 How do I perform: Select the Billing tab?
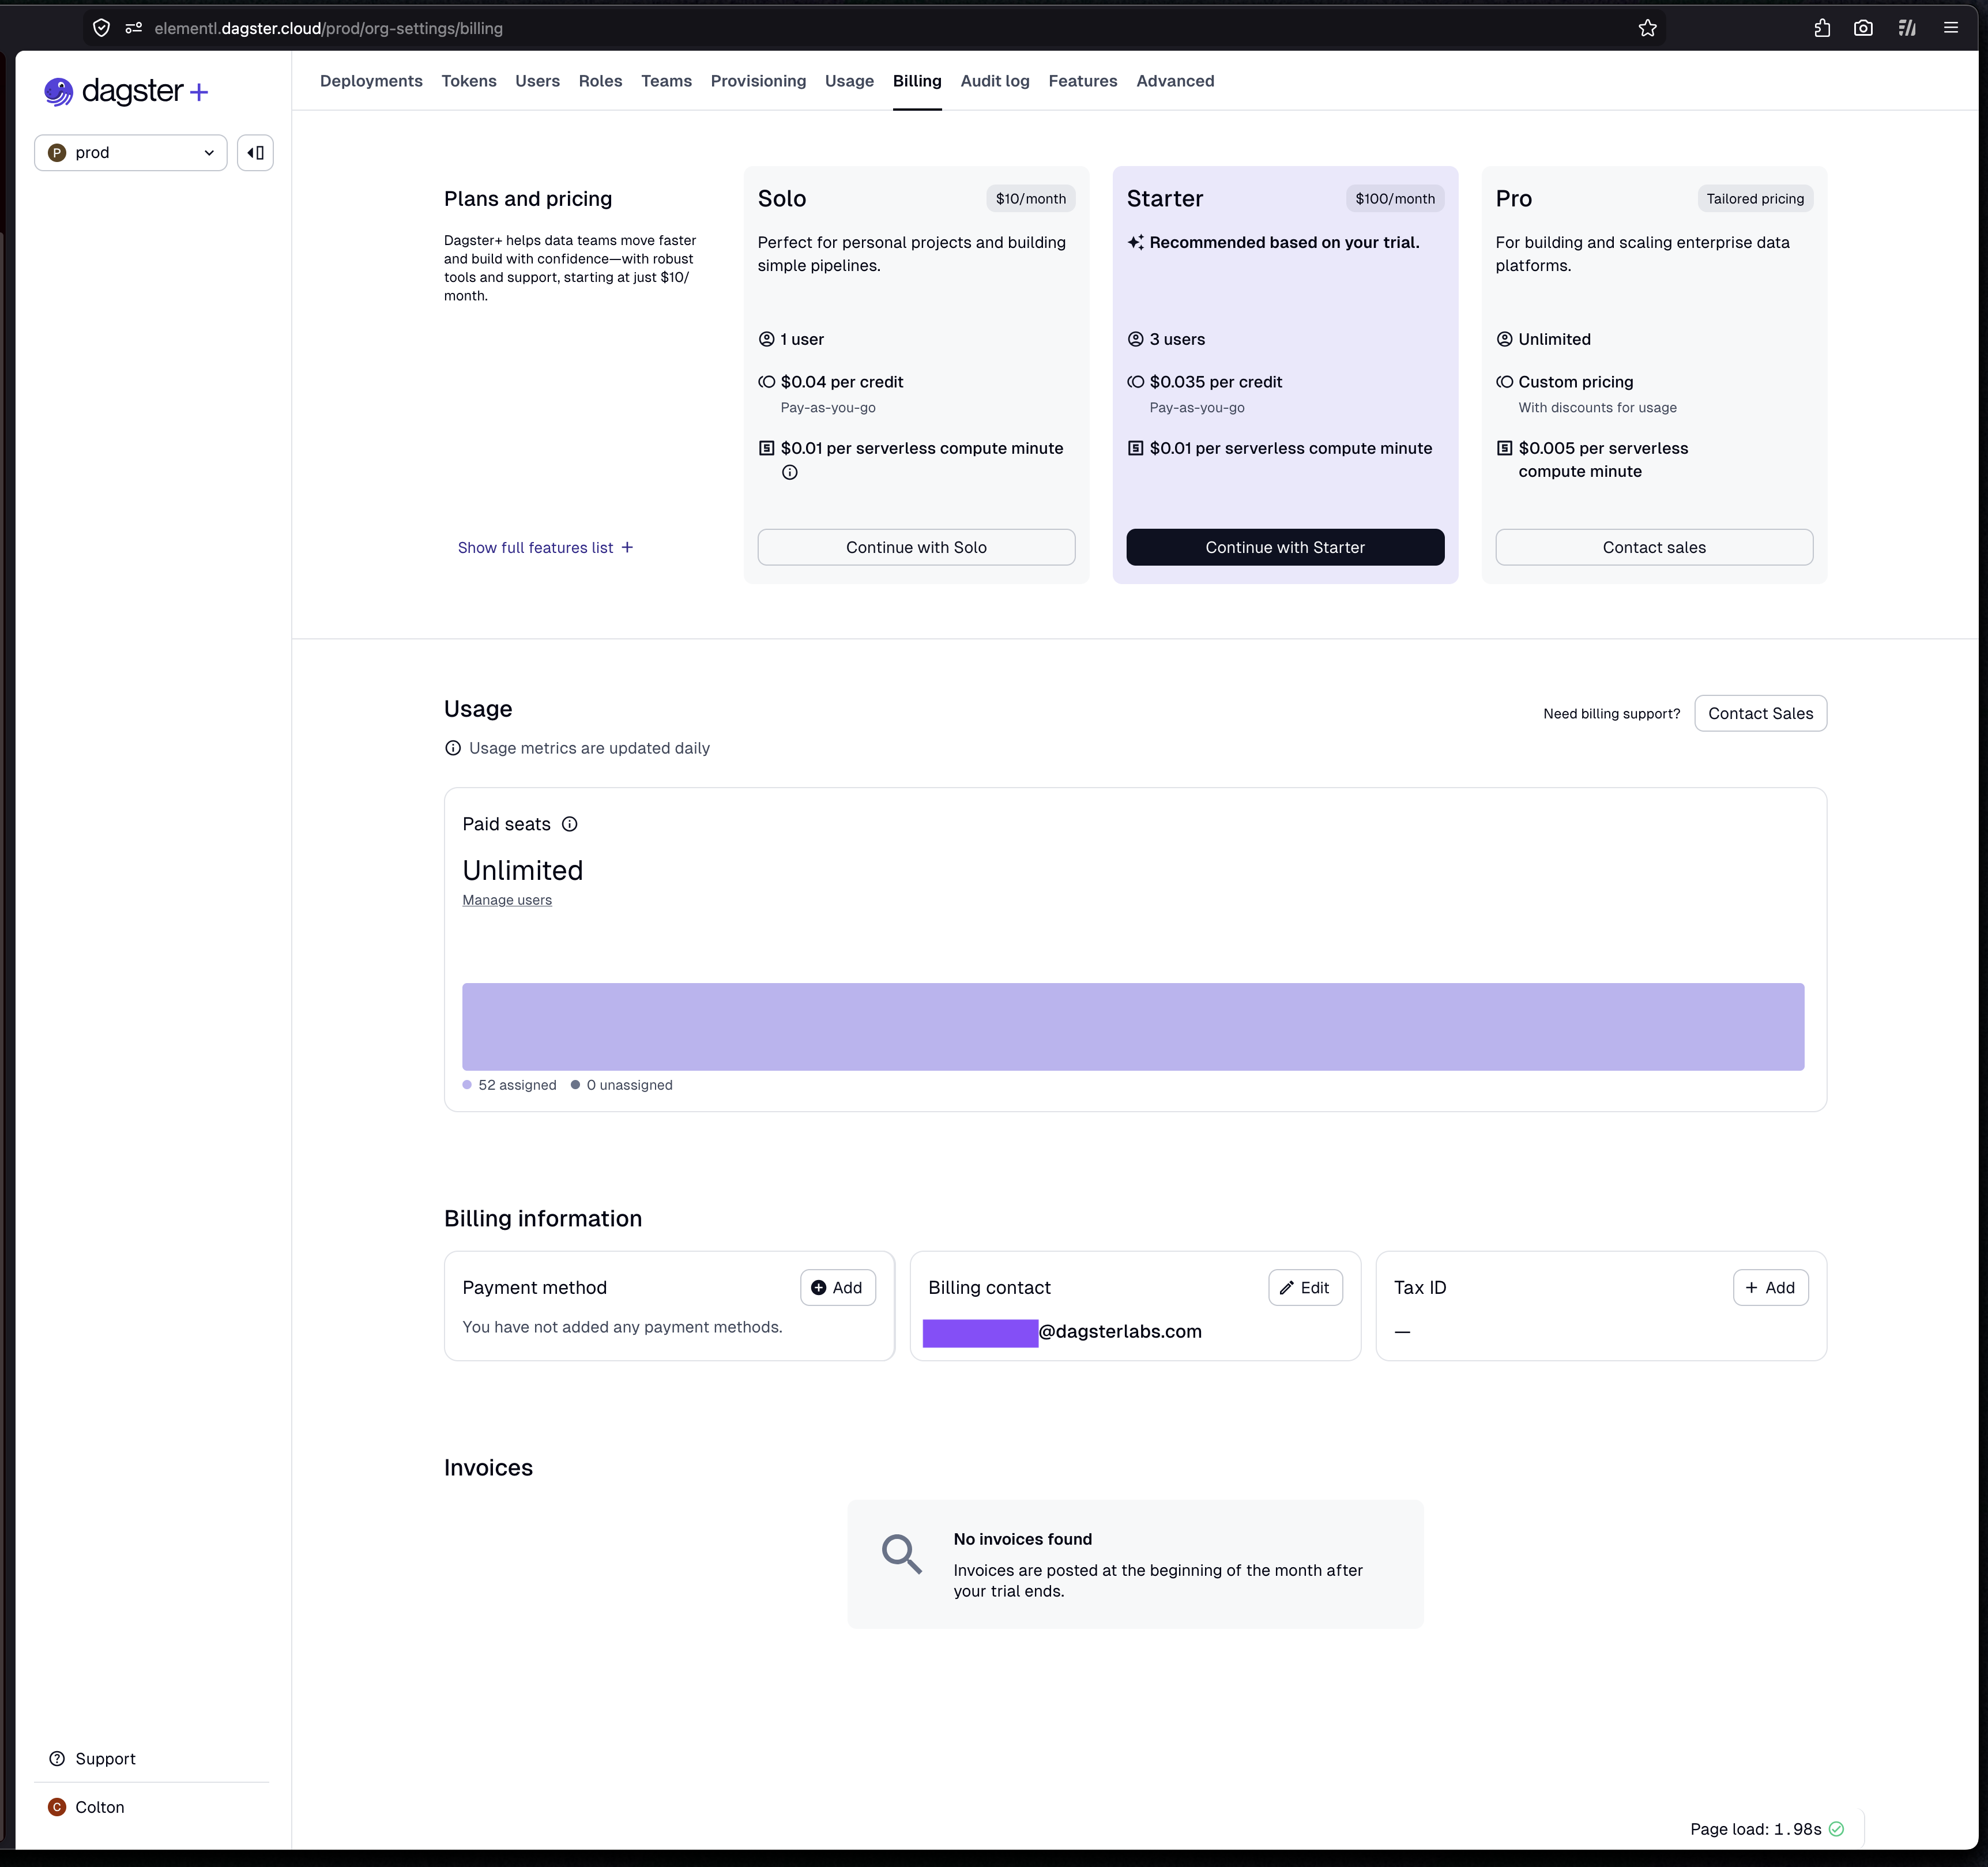917,81
